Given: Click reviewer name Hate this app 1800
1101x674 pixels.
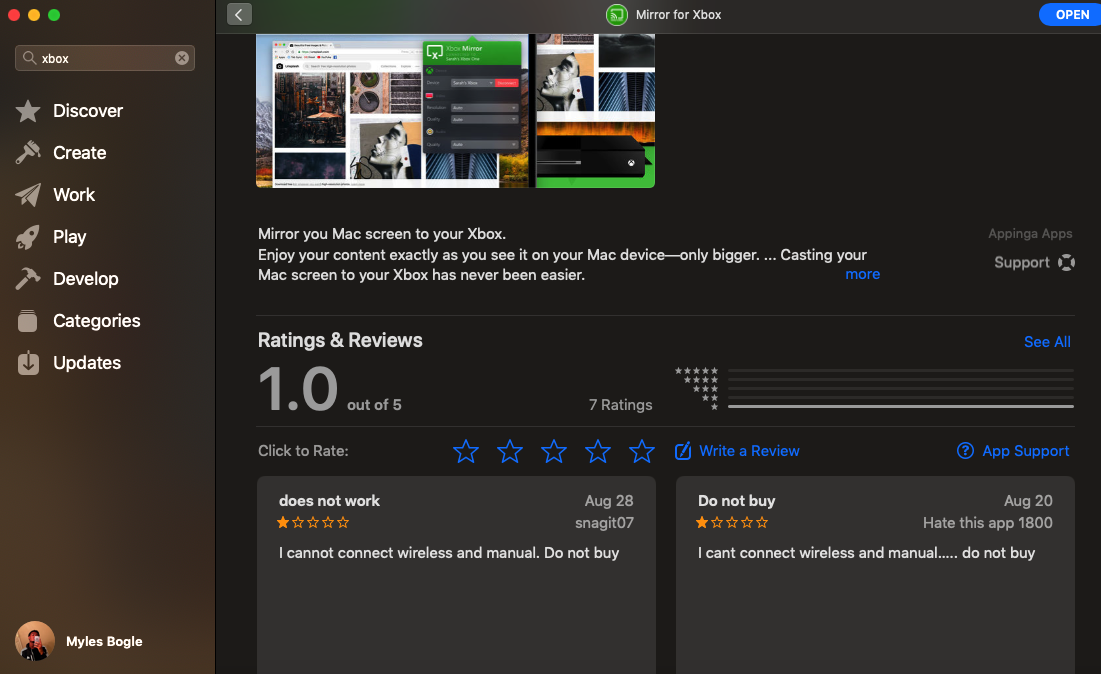Looking at the screenshot, I should click(x=987, y=523).
